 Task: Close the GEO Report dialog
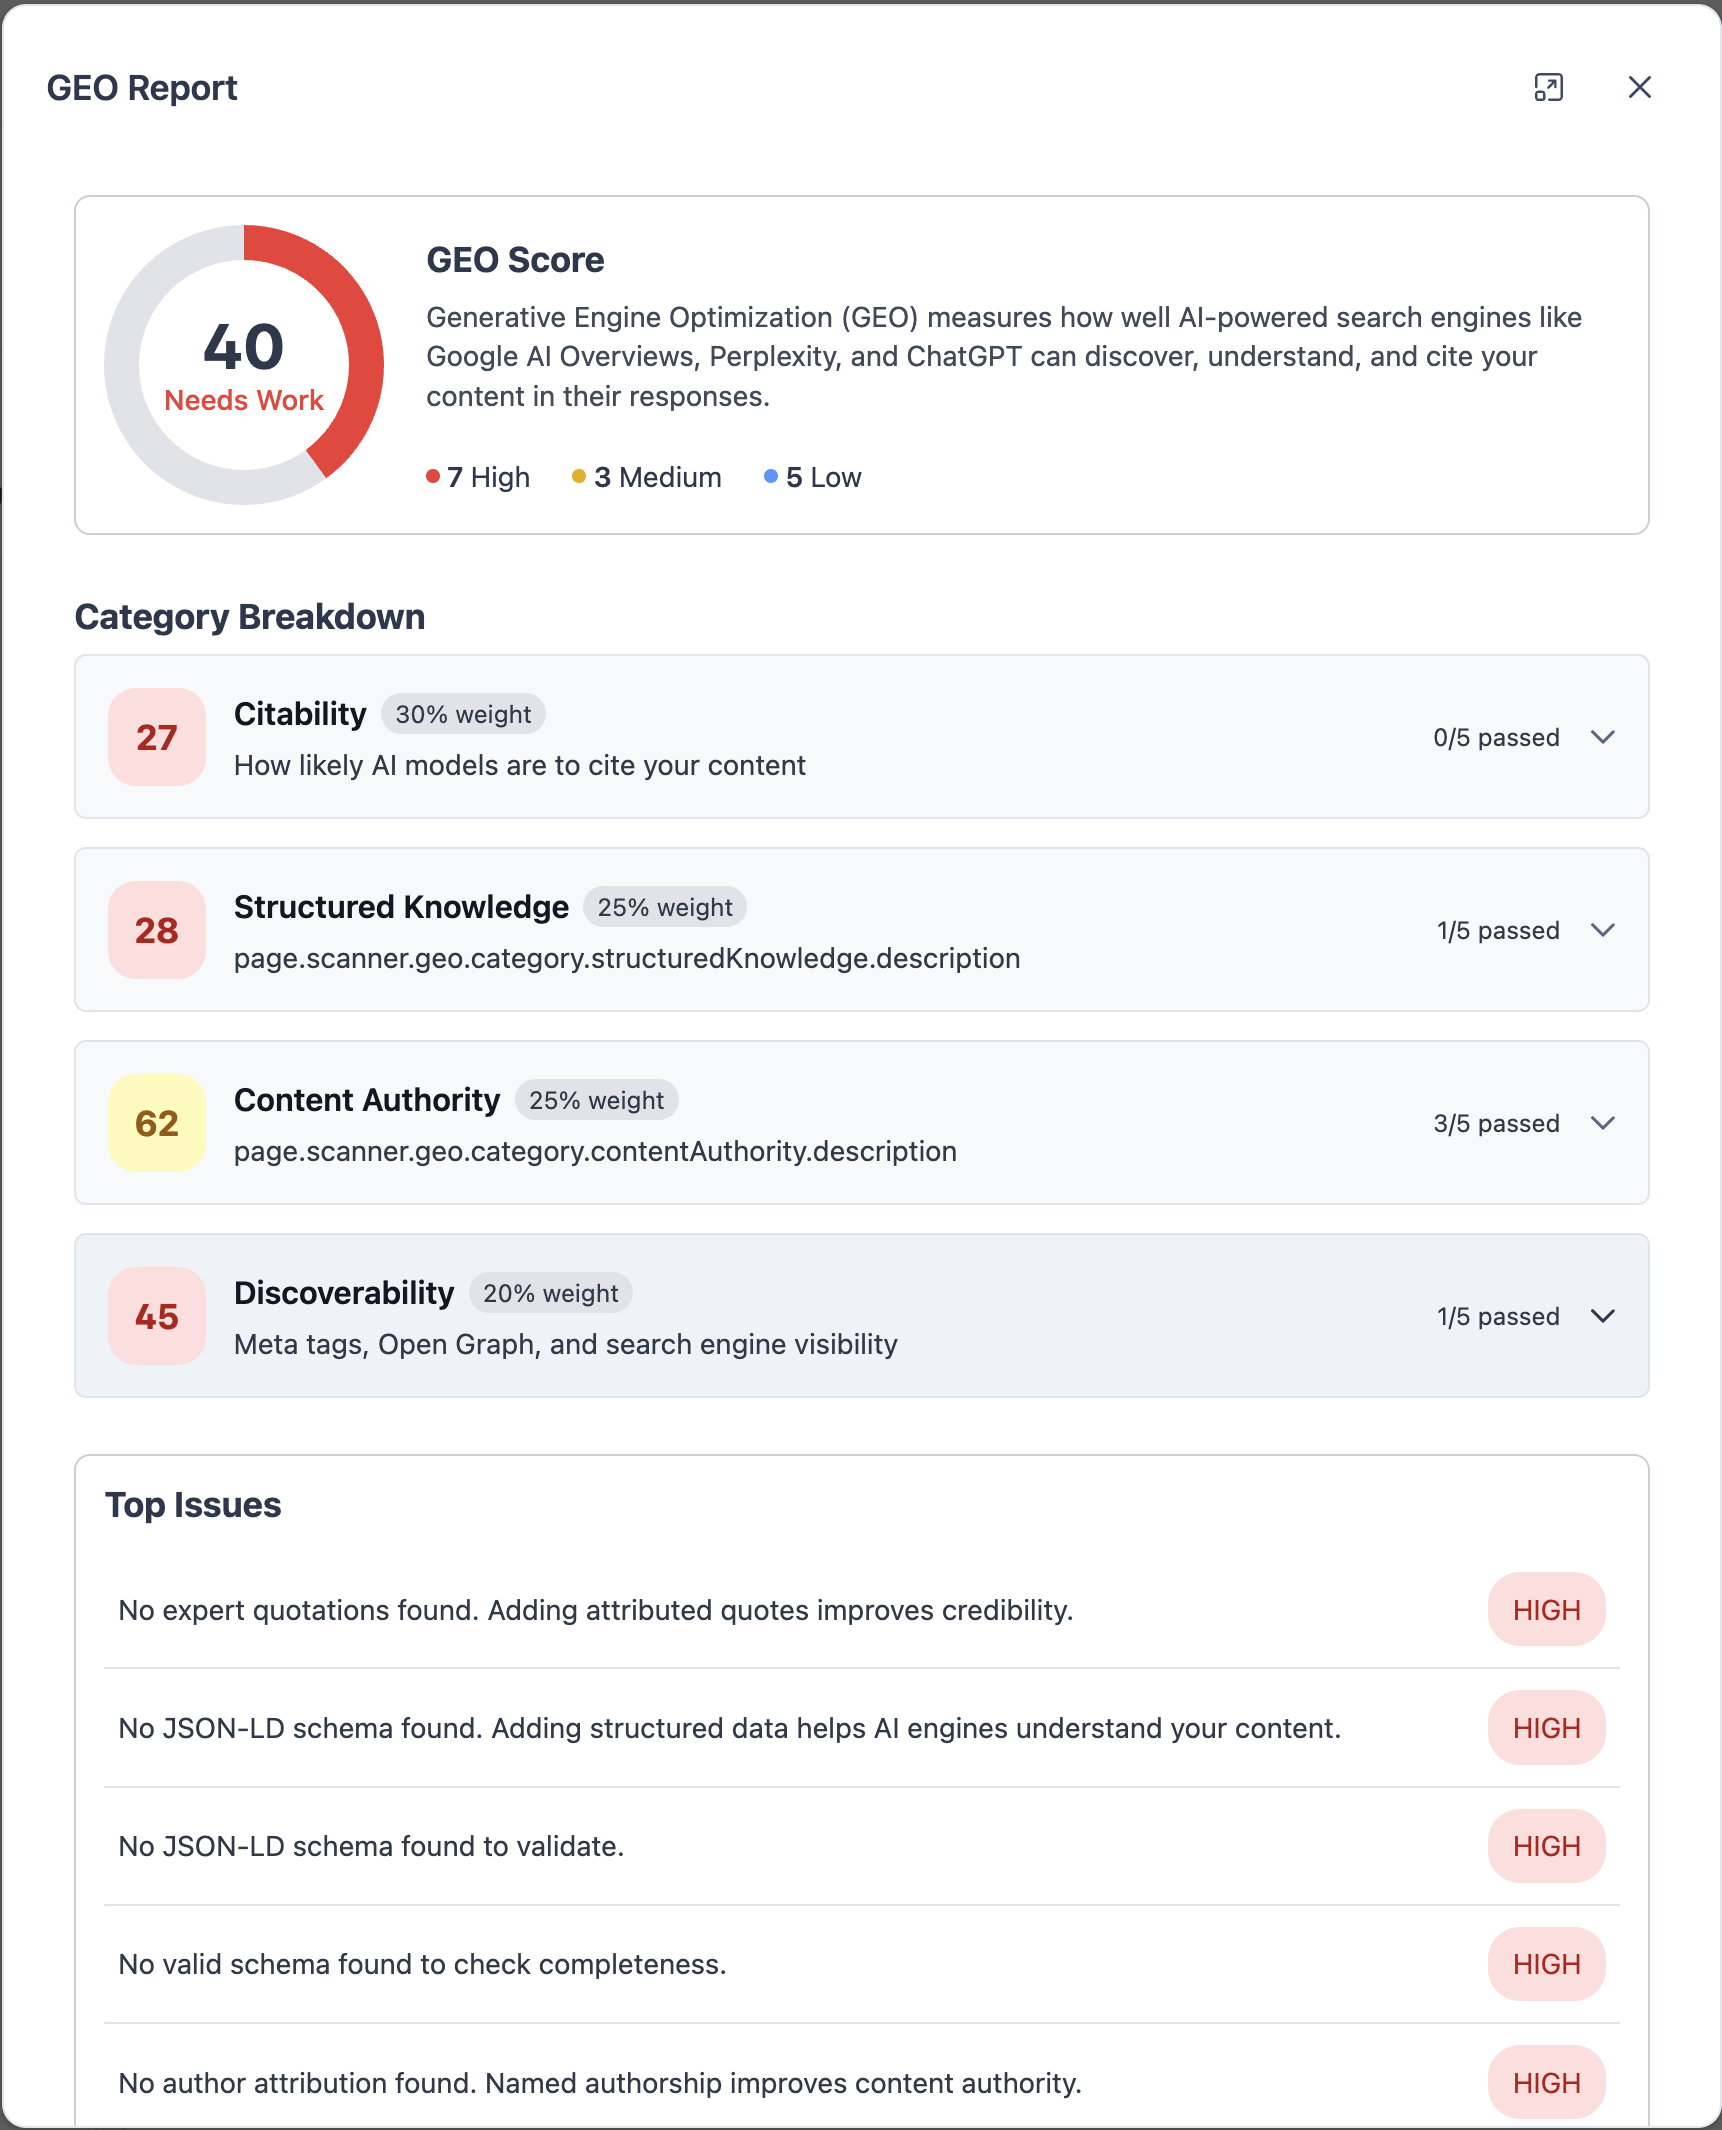pyautogui.click(x=1639, y=88)
